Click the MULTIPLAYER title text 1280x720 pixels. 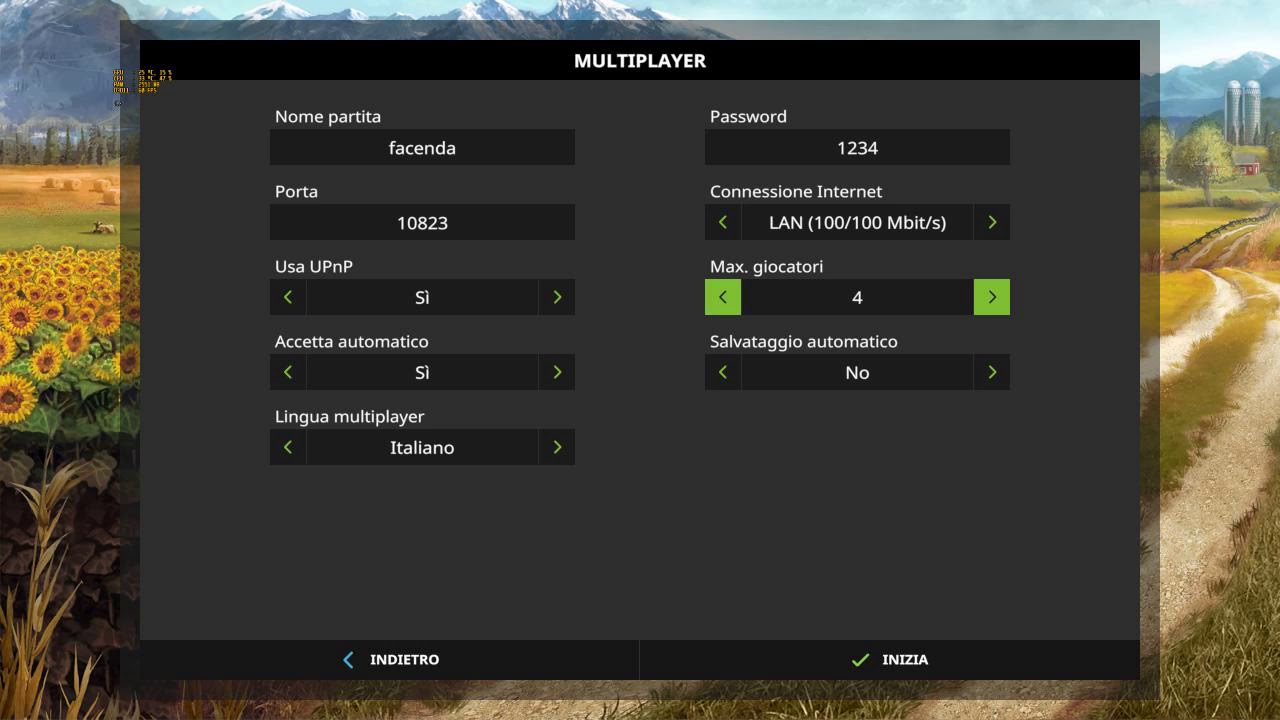[640, 61]
